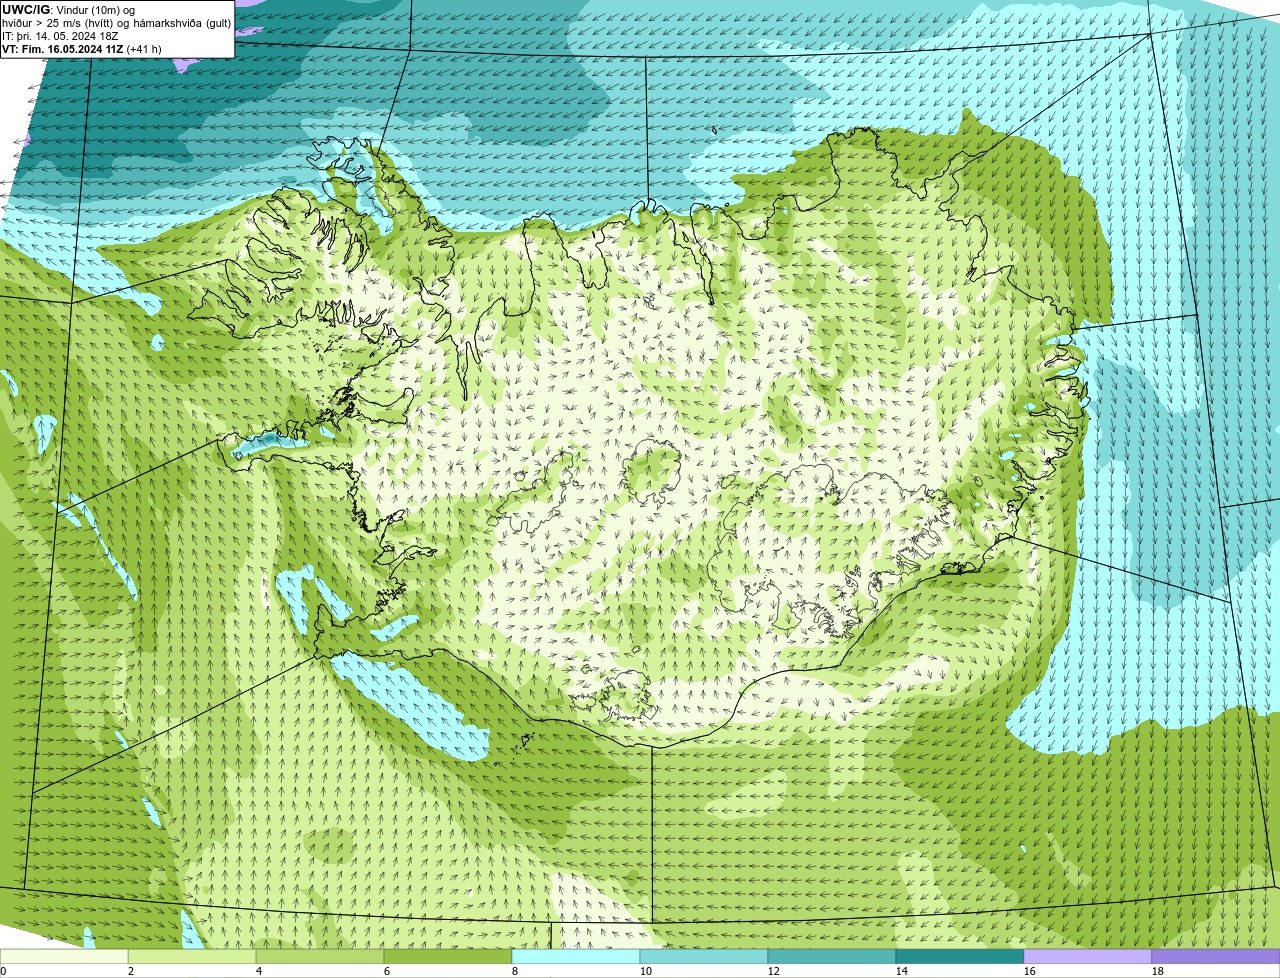Click the '0' label on the wind scale
The width and height of the screenshot is (1280, 978).
3,971
